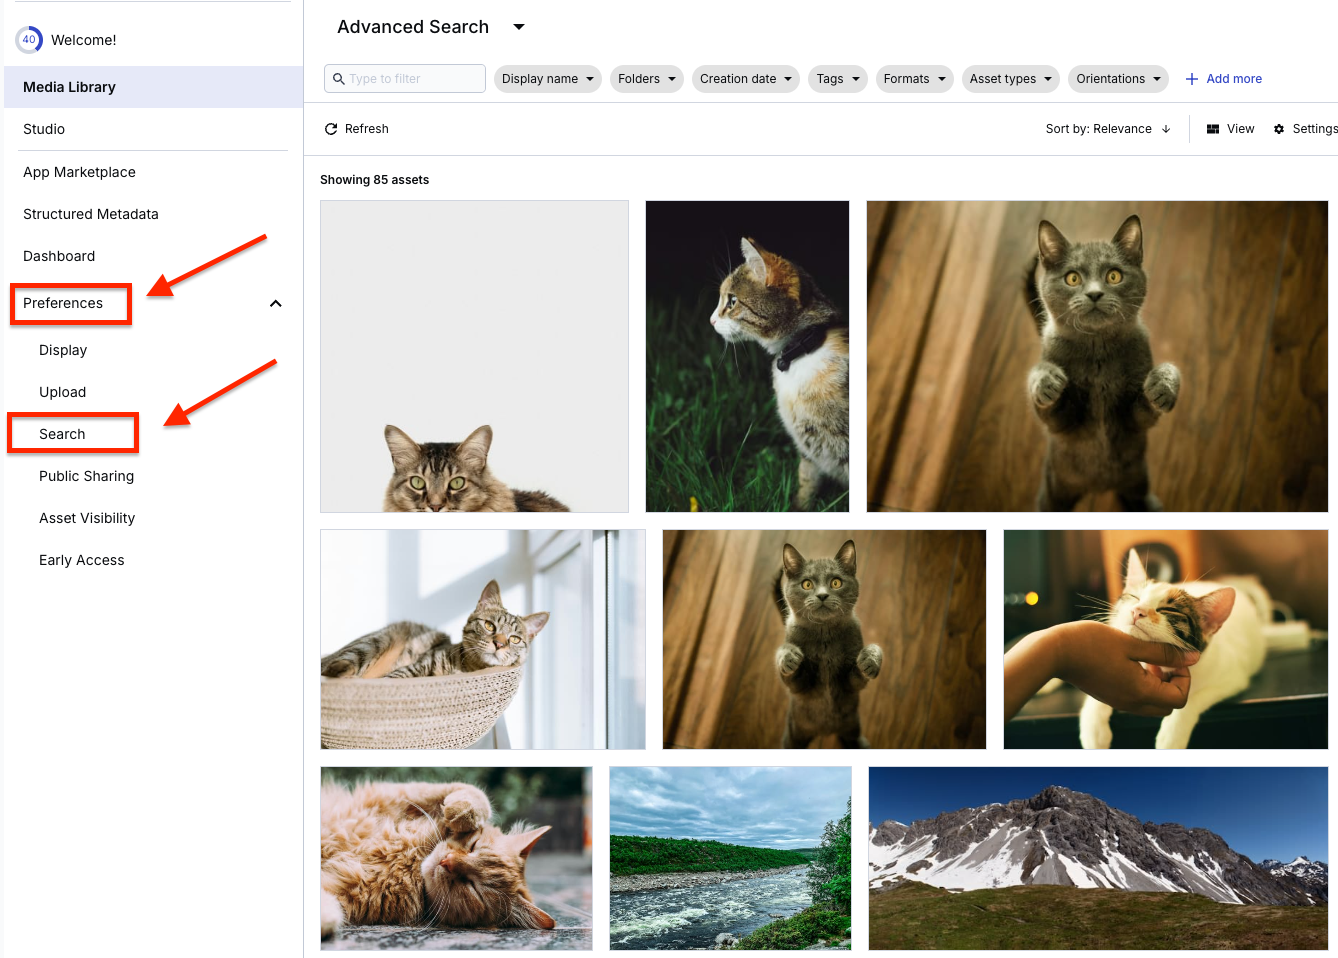The height and width of the screenshot is (958, 1338).
Task: Open the Creation date filter dropdown
Action: click(x=745, y=78)
